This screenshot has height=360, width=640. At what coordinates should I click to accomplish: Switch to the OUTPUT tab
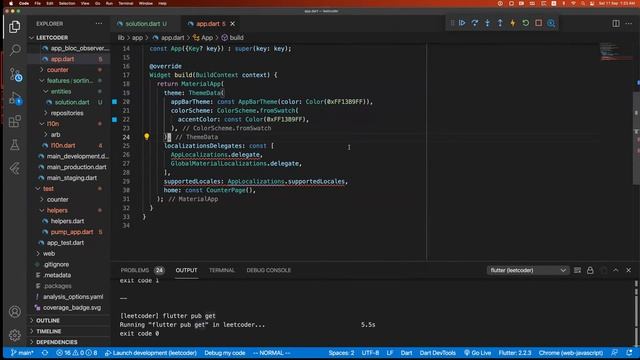[186, 270]
